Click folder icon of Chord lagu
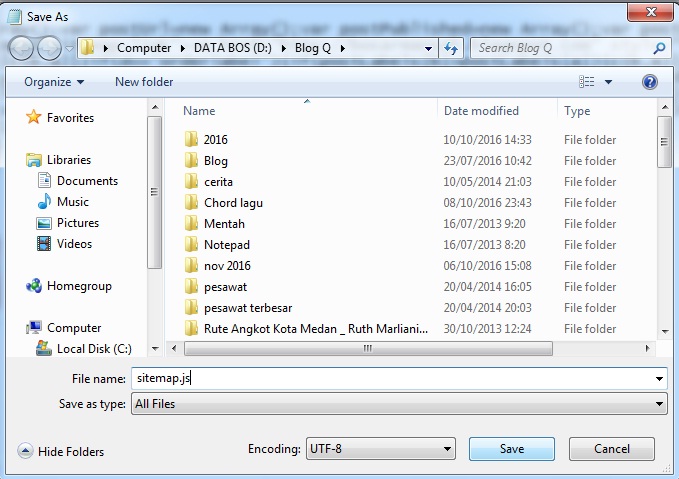The width and height of the screenshot is (679, 479). 191,202
